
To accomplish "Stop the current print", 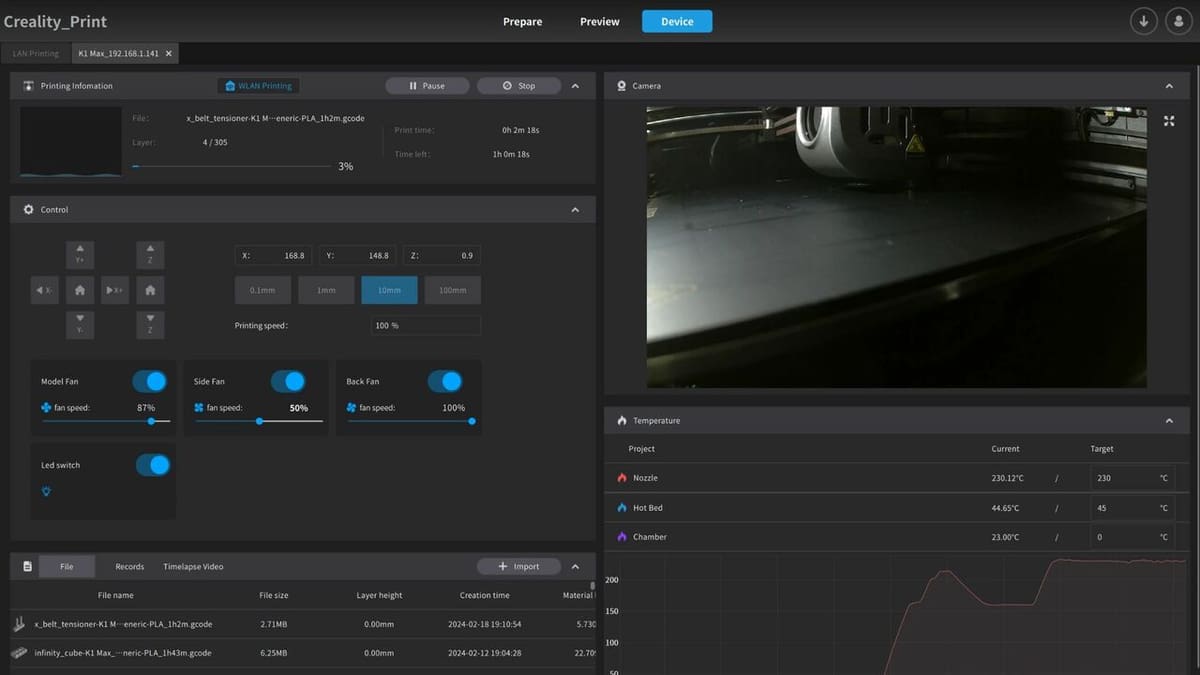I will tap(519, 86).
